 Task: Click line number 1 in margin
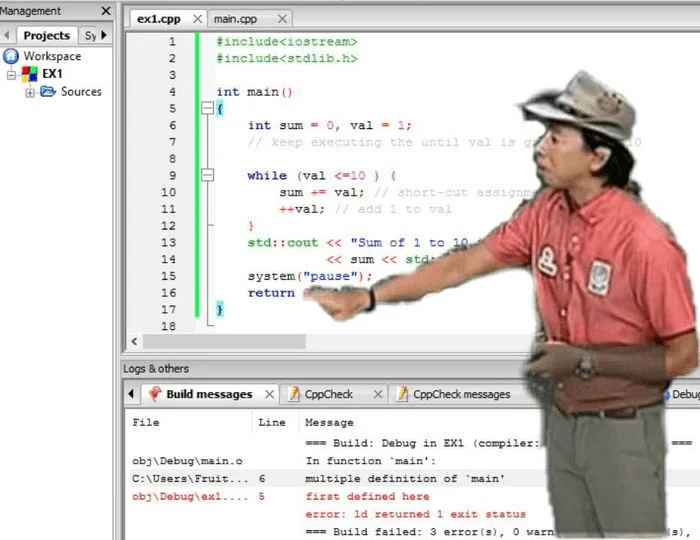[172, 42]
